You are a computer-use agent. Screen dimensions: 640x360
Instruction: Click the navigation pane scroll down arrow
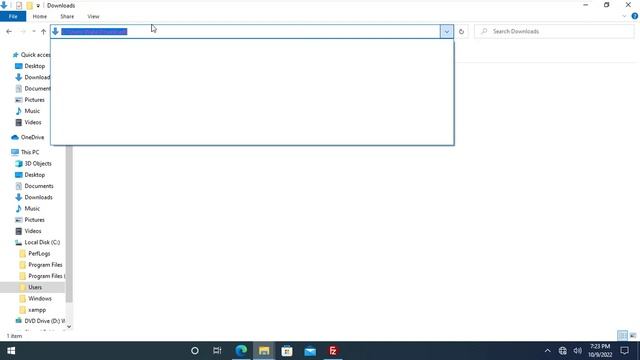coord(69,327)
